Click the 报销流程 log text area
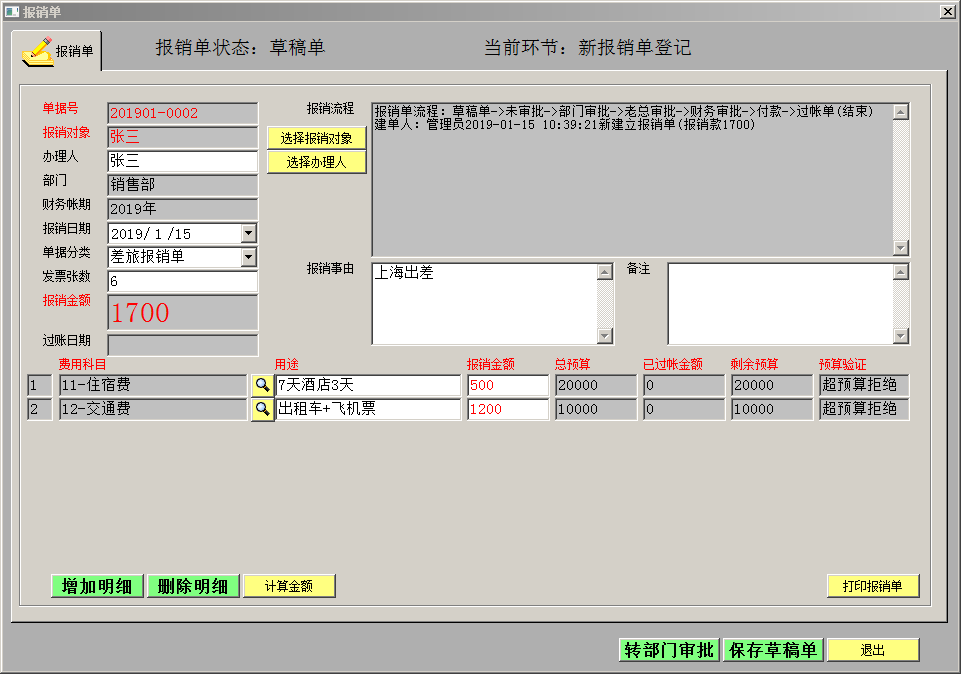The width and height of the screenshot is (961, 674). [x=632, y=180]
